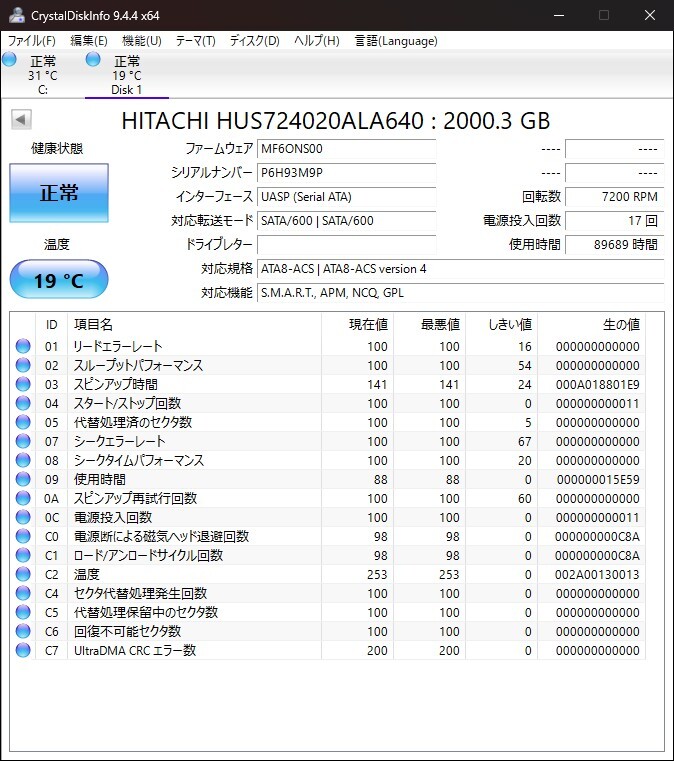Click status orb of row C5 代替処理保留中のセクタ数
Screen dimensions: 674x761
(23, 612)
